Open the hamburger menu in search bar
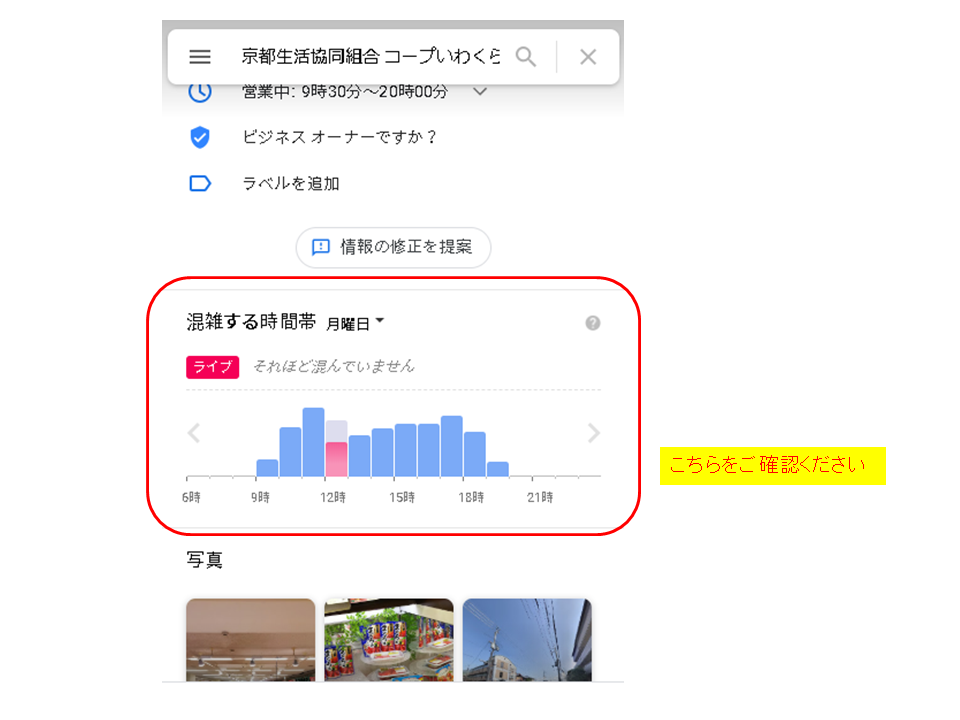Screen dimensions: 960x720 tap(200, 57)
